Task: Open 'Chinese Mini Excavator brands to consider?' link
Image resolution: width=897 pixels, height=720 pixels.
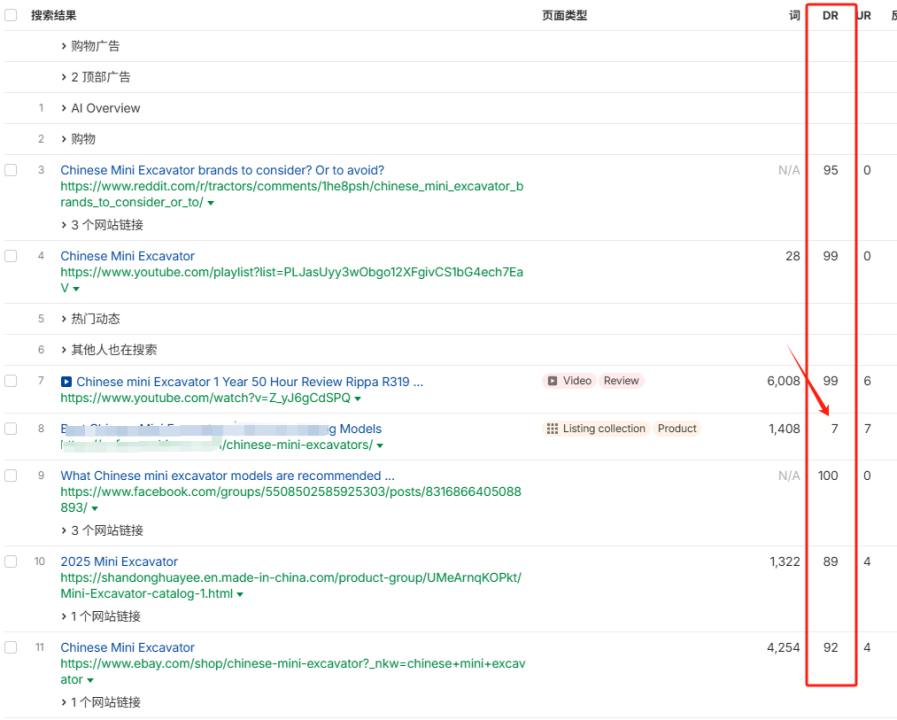Action: [223, 170]
